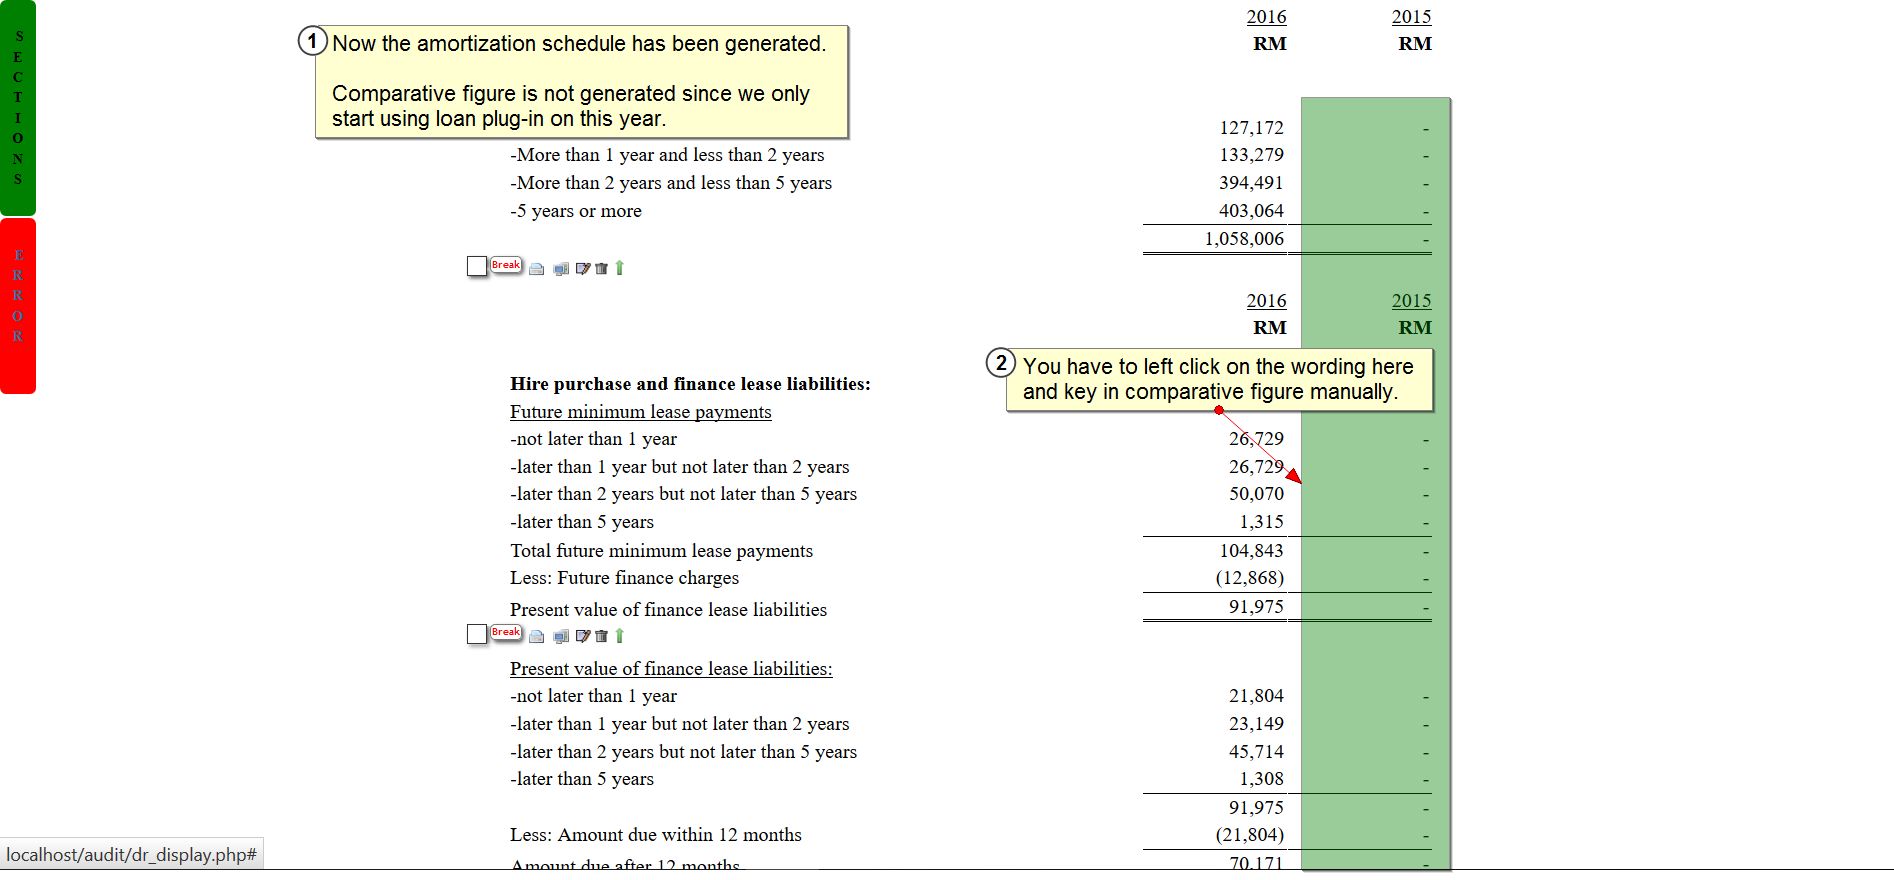
Task: Click the green up arrow under the Present value row
Action: click(x=619, y=635)
